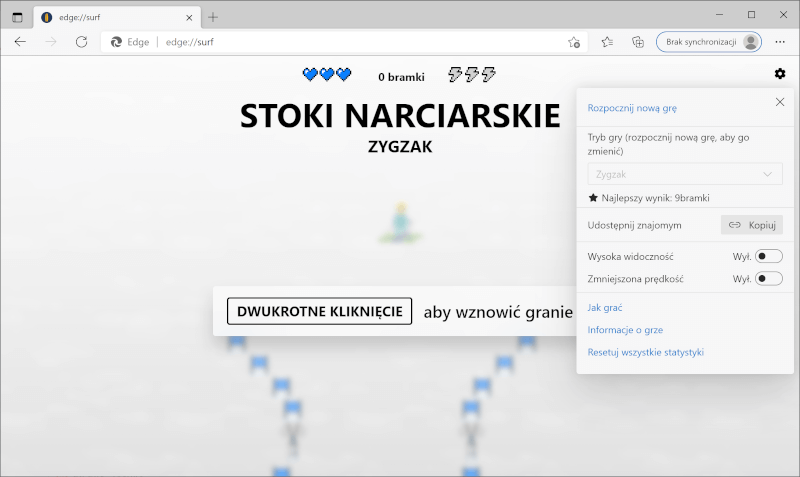The width and height of the screenshot is (800, 477).
Task: Expand the Zygzak game mode dropdown
Action: (x=685, y=174)
